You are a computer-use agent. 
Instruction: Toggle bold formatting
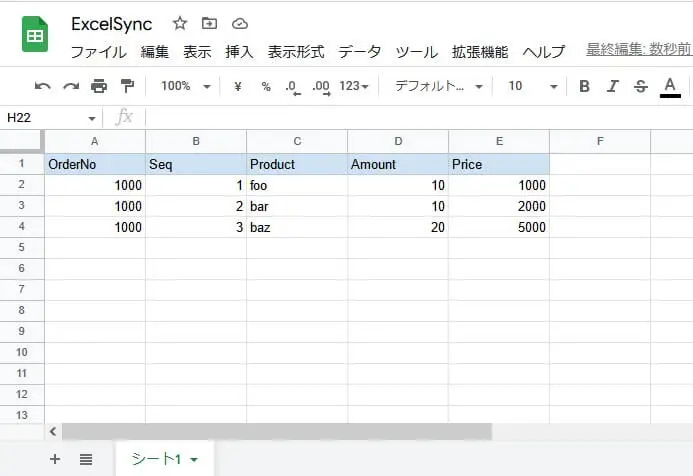(x=584, y=86)
